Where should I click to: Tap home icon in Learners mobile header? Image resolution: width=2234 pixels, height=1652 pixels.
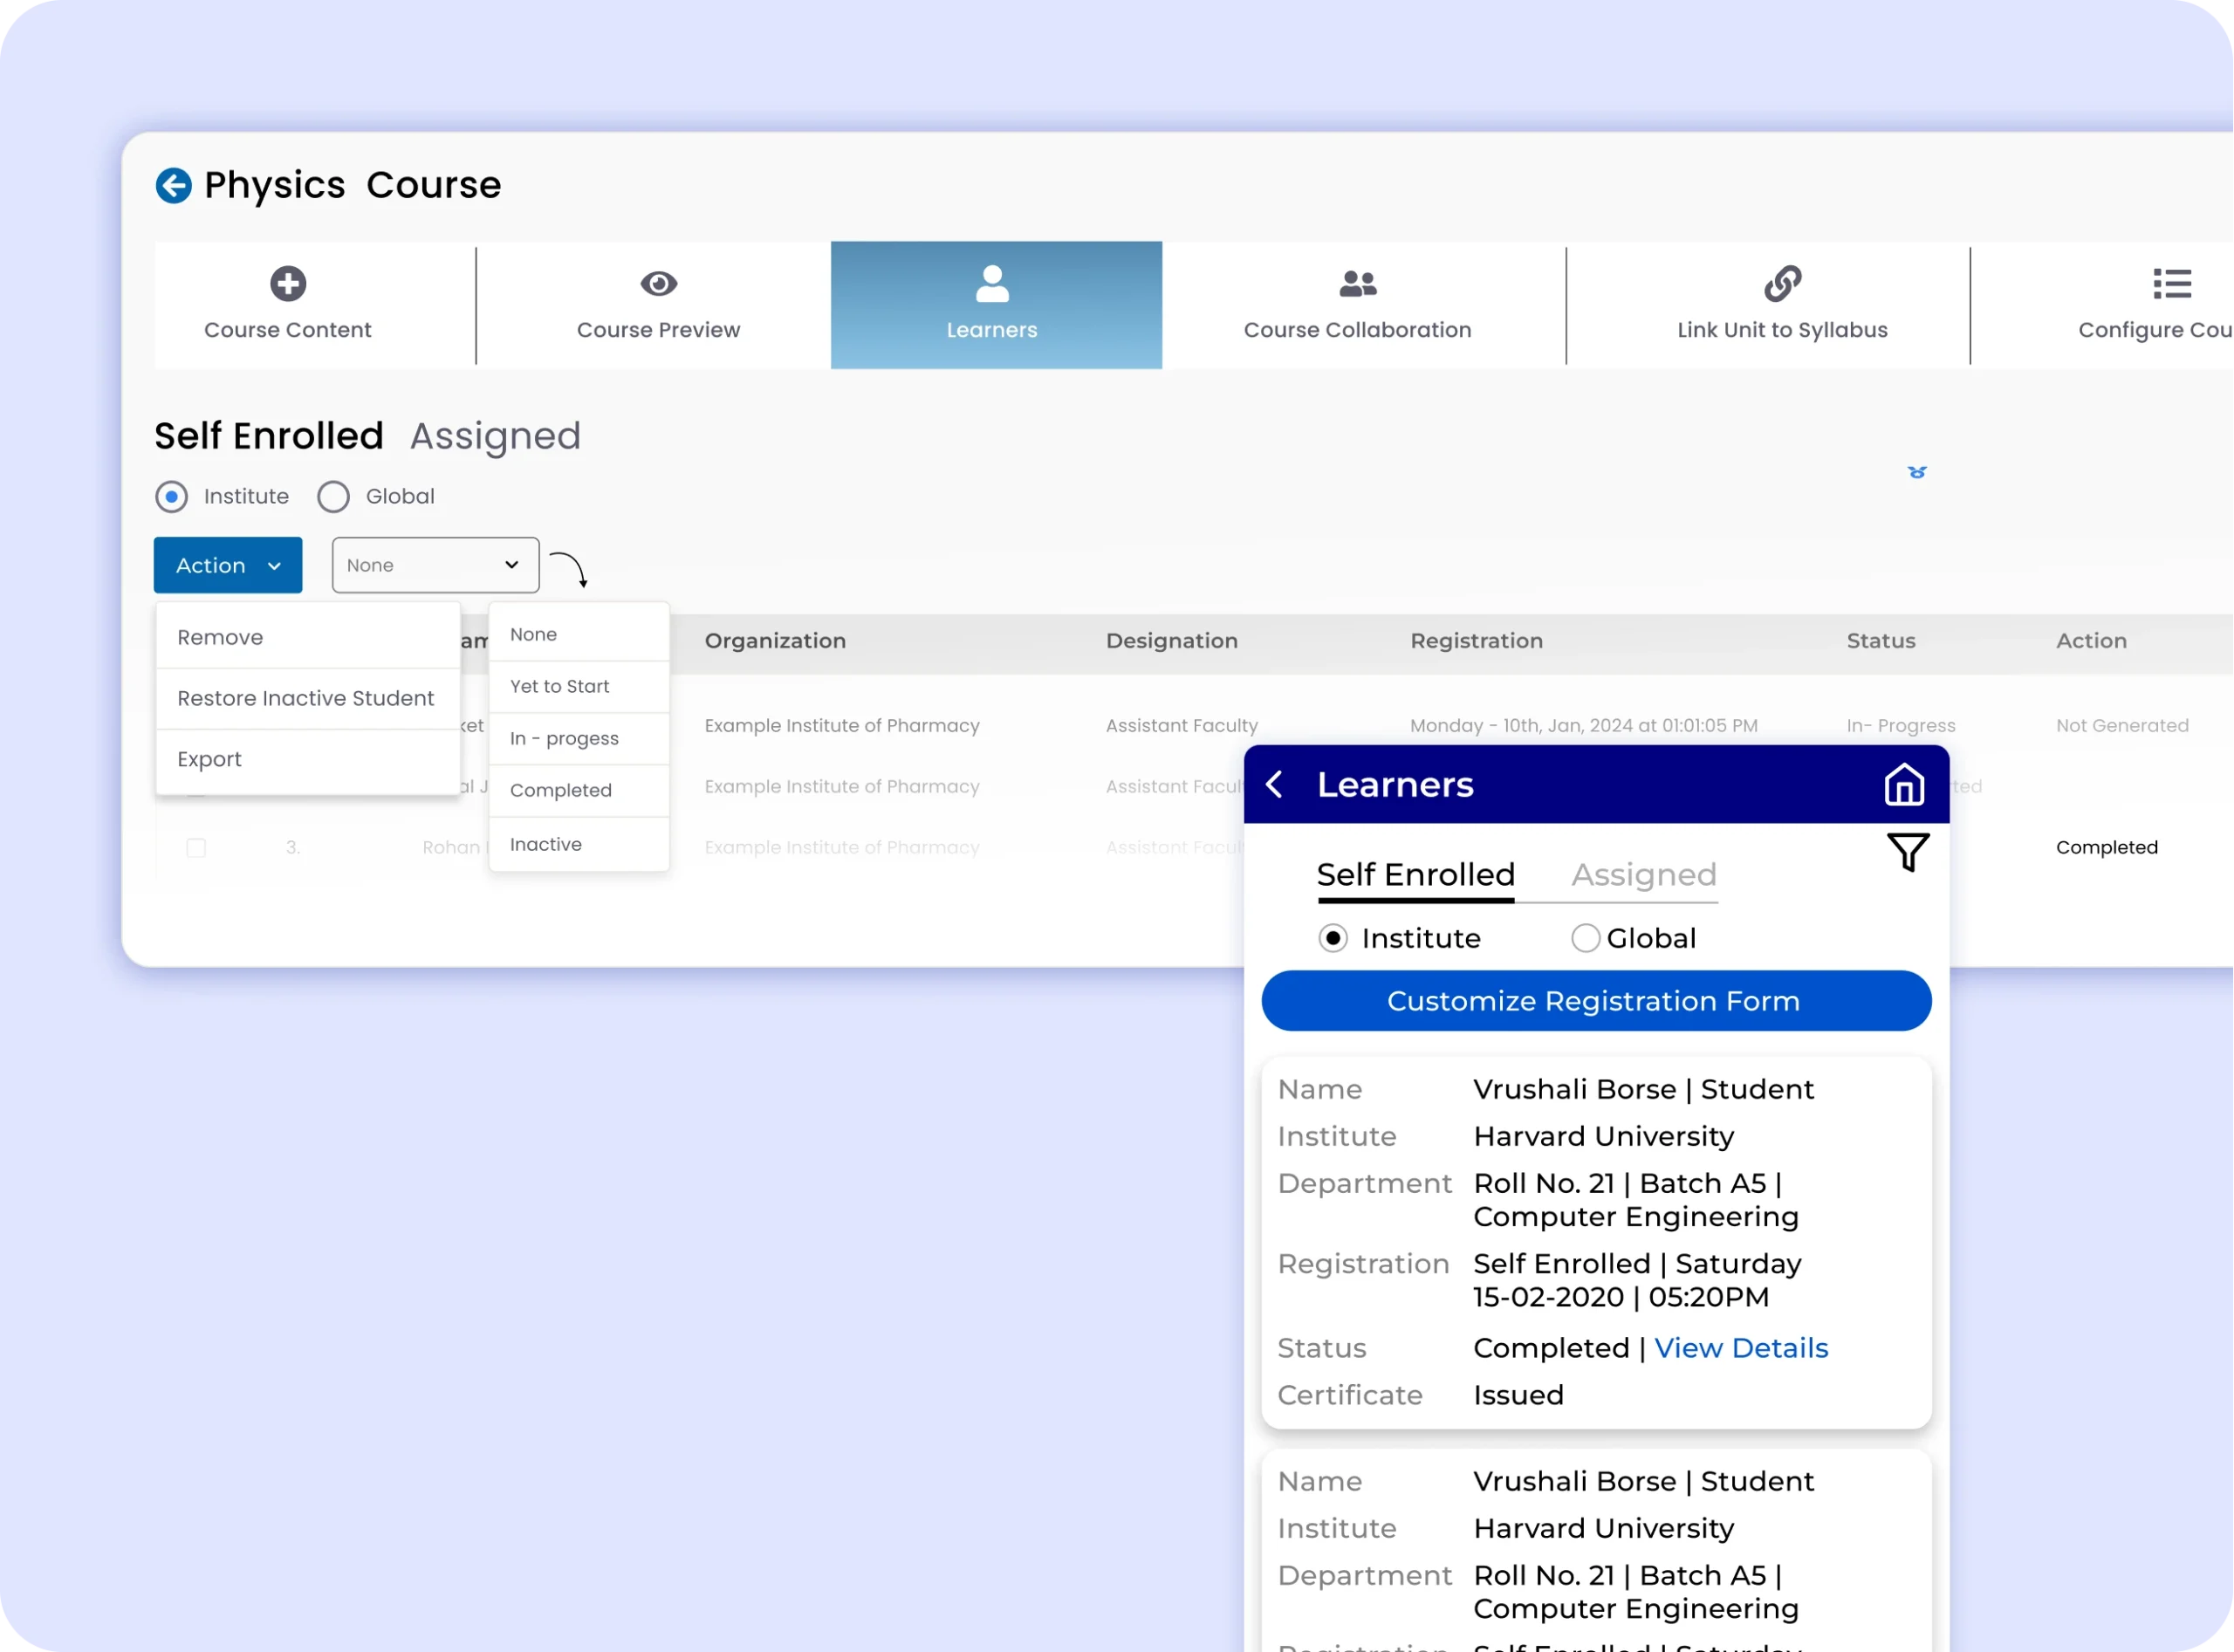[x=1903, y=785]
